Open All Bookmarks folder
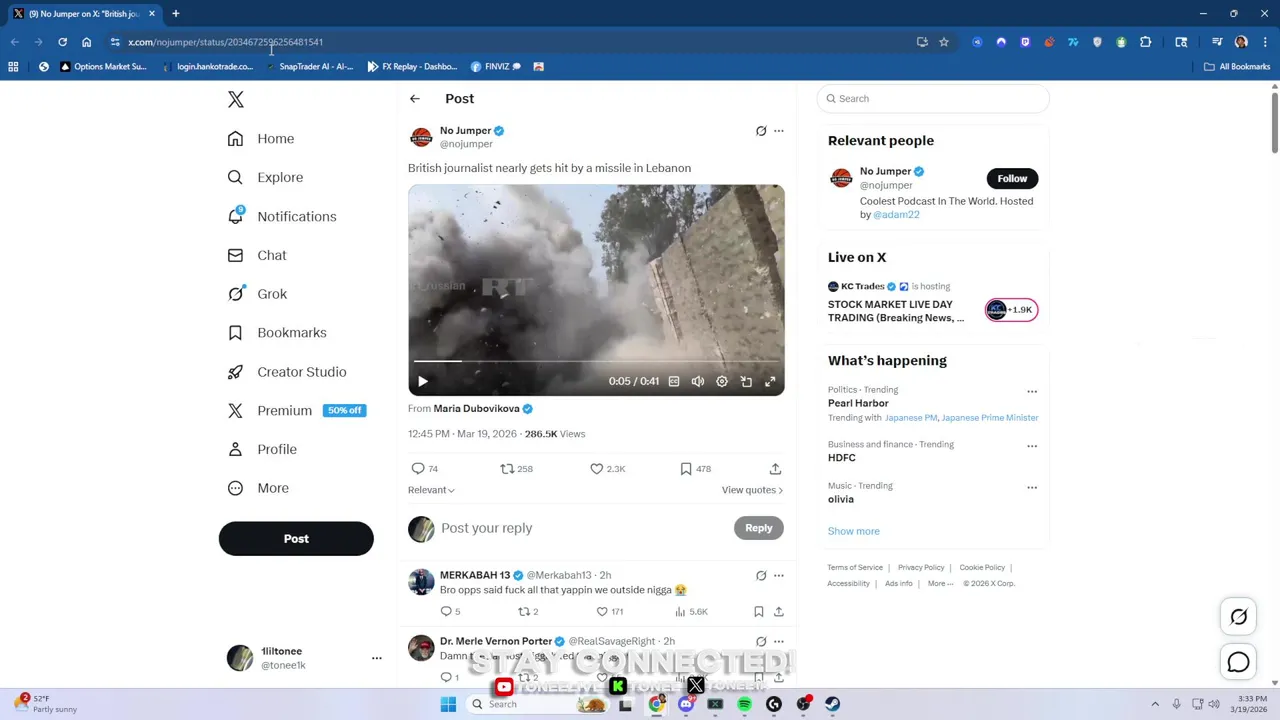 [x=1237, y=67]
